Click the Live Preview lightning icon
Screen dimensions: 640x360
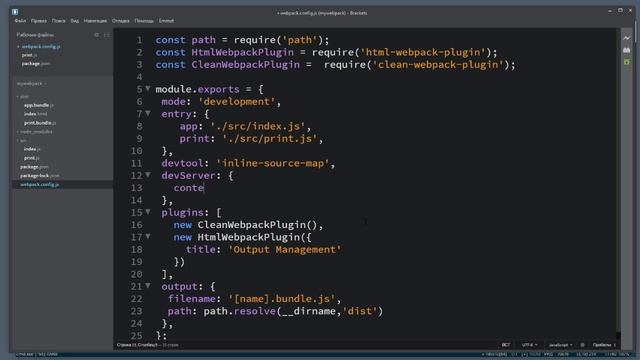pos(627,38)
